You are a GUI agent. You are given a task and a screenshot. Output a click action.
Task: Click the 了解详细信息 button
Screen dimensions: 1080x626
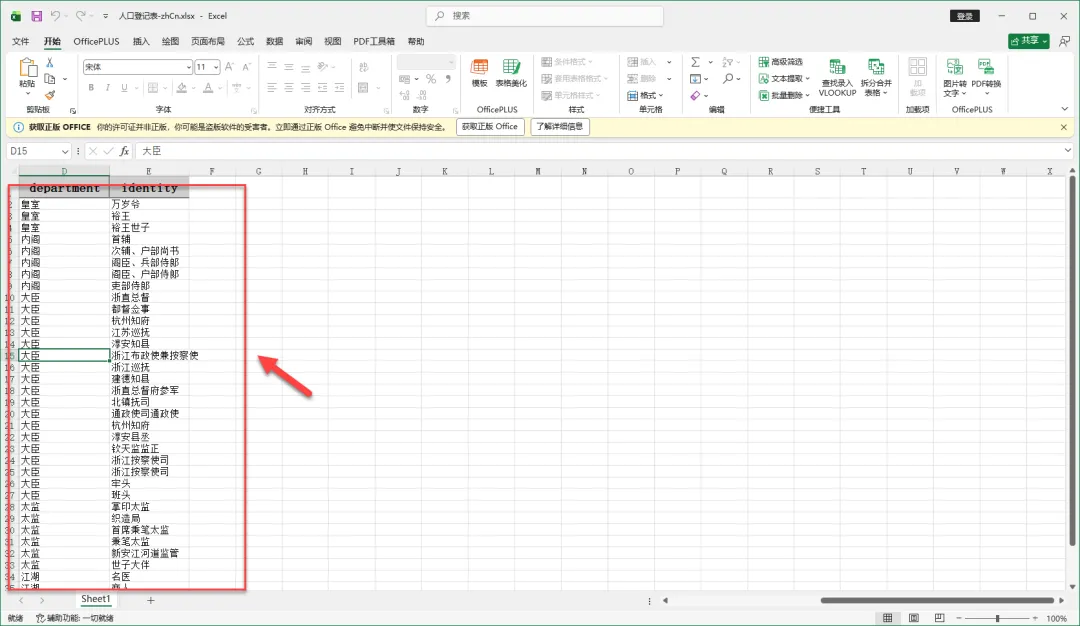click(560, 127)
